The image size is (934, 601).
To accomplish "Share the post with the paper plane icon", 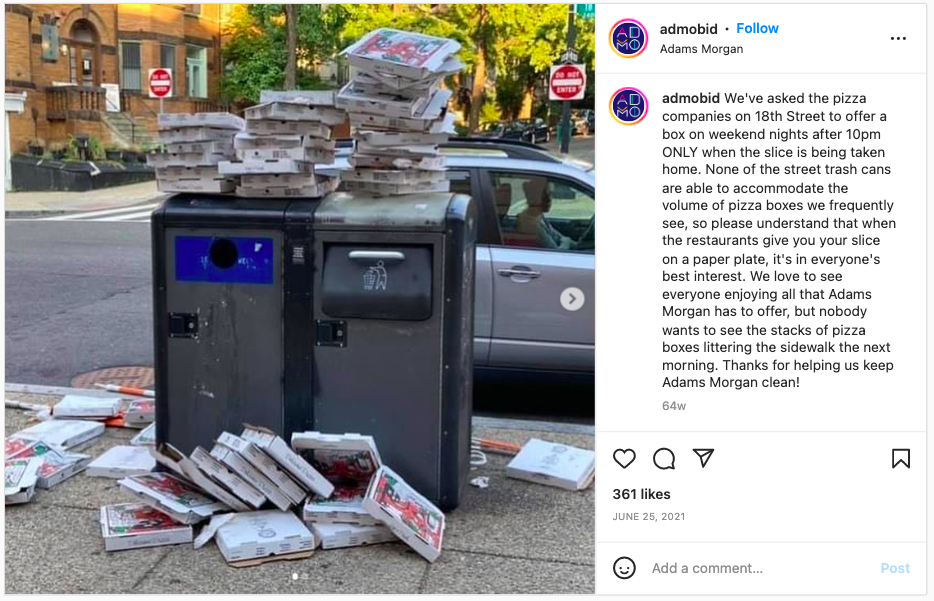I will click(x=703, y=458).
